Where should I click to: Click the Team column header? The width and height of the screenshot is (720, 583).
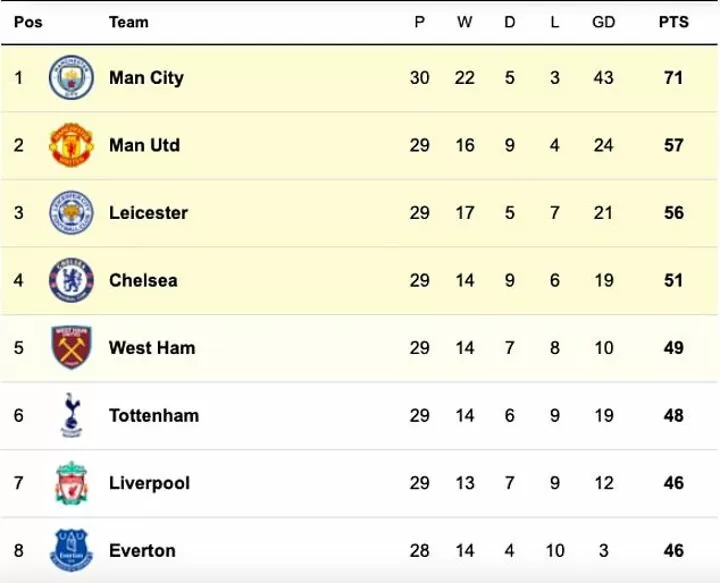129,22
